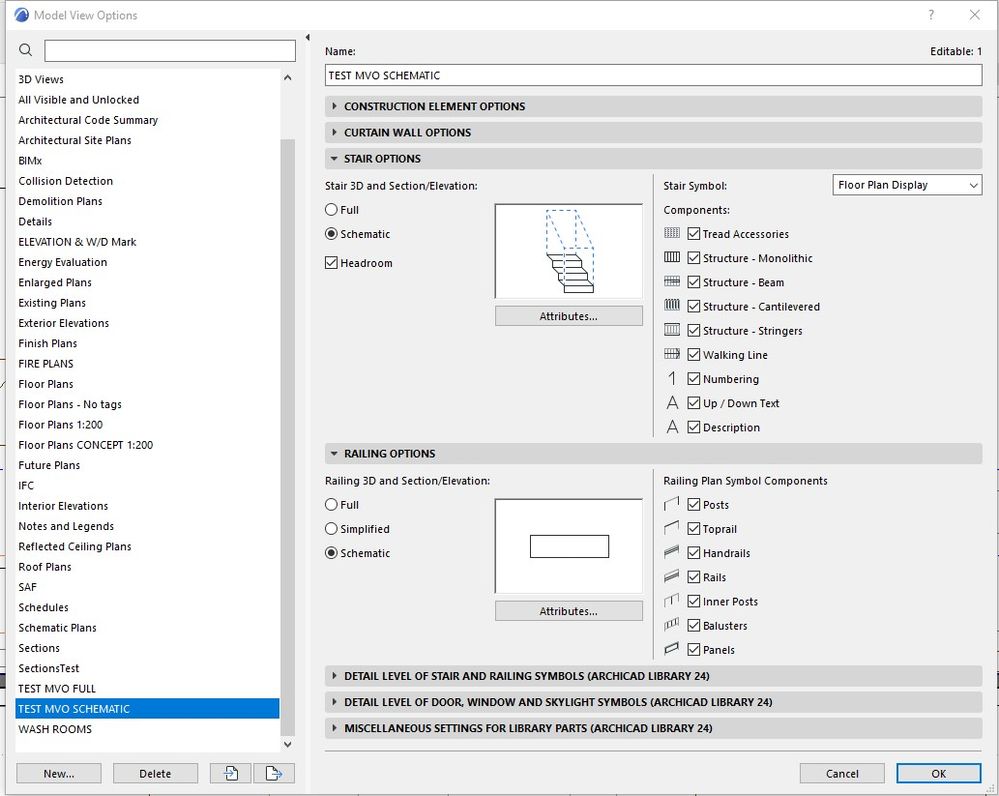Open stair Attributes... button
The height and width of the screenshot is (796, 999).
coord(569,316)
